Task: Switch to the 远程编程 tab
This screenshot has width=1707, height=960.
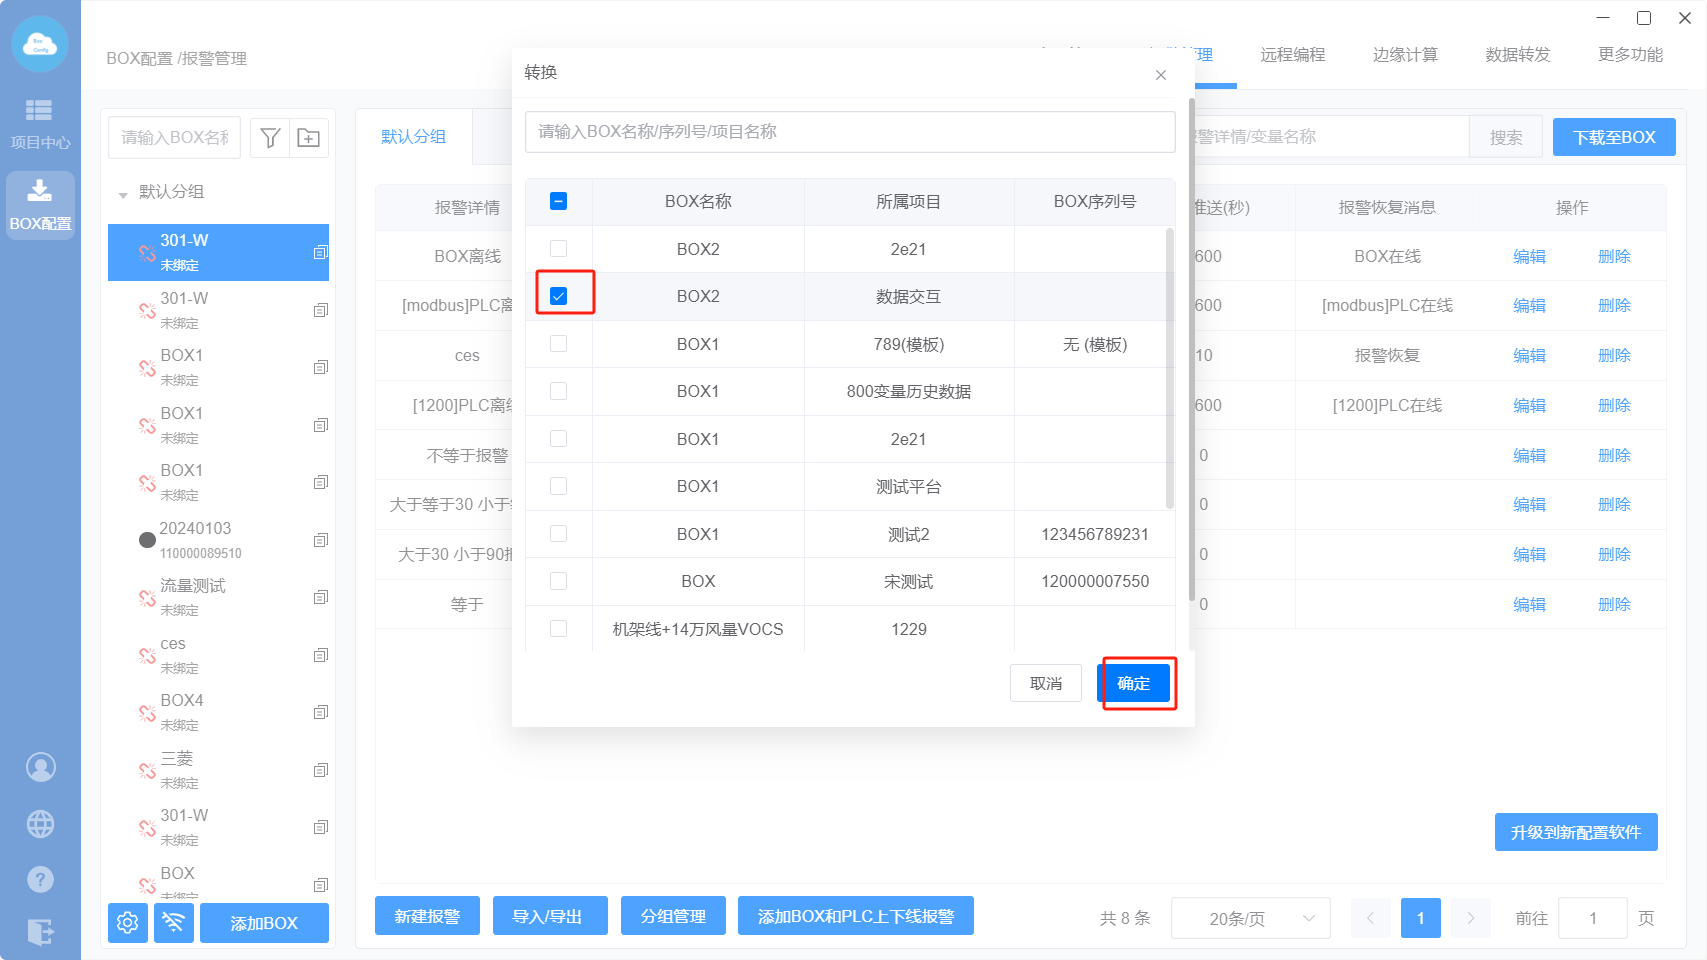Action: pyautogui.click(x=1292, y=55)
